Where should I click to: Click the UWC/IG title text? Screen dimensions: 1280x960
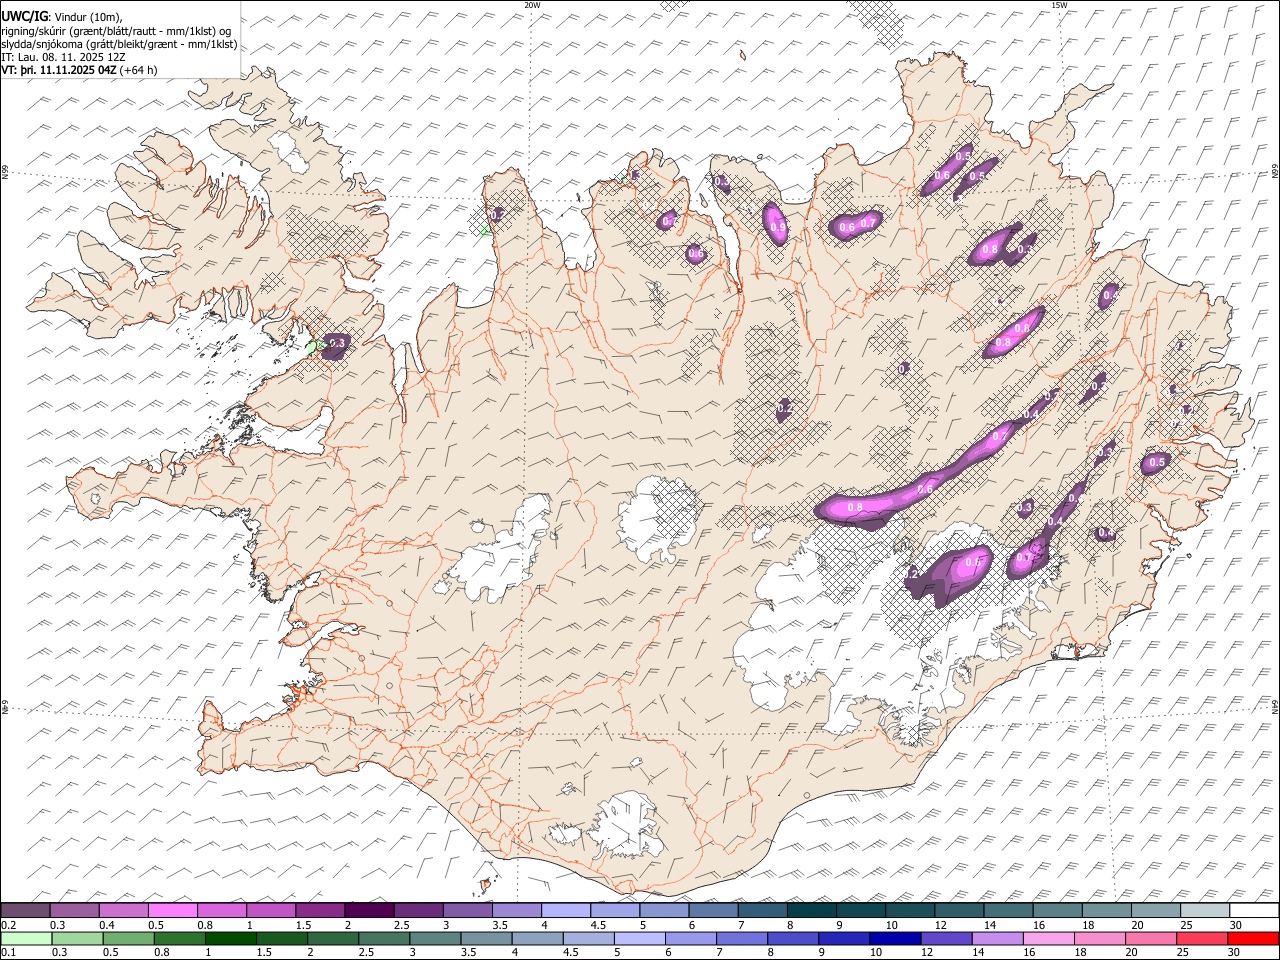(x=24, y=16)
